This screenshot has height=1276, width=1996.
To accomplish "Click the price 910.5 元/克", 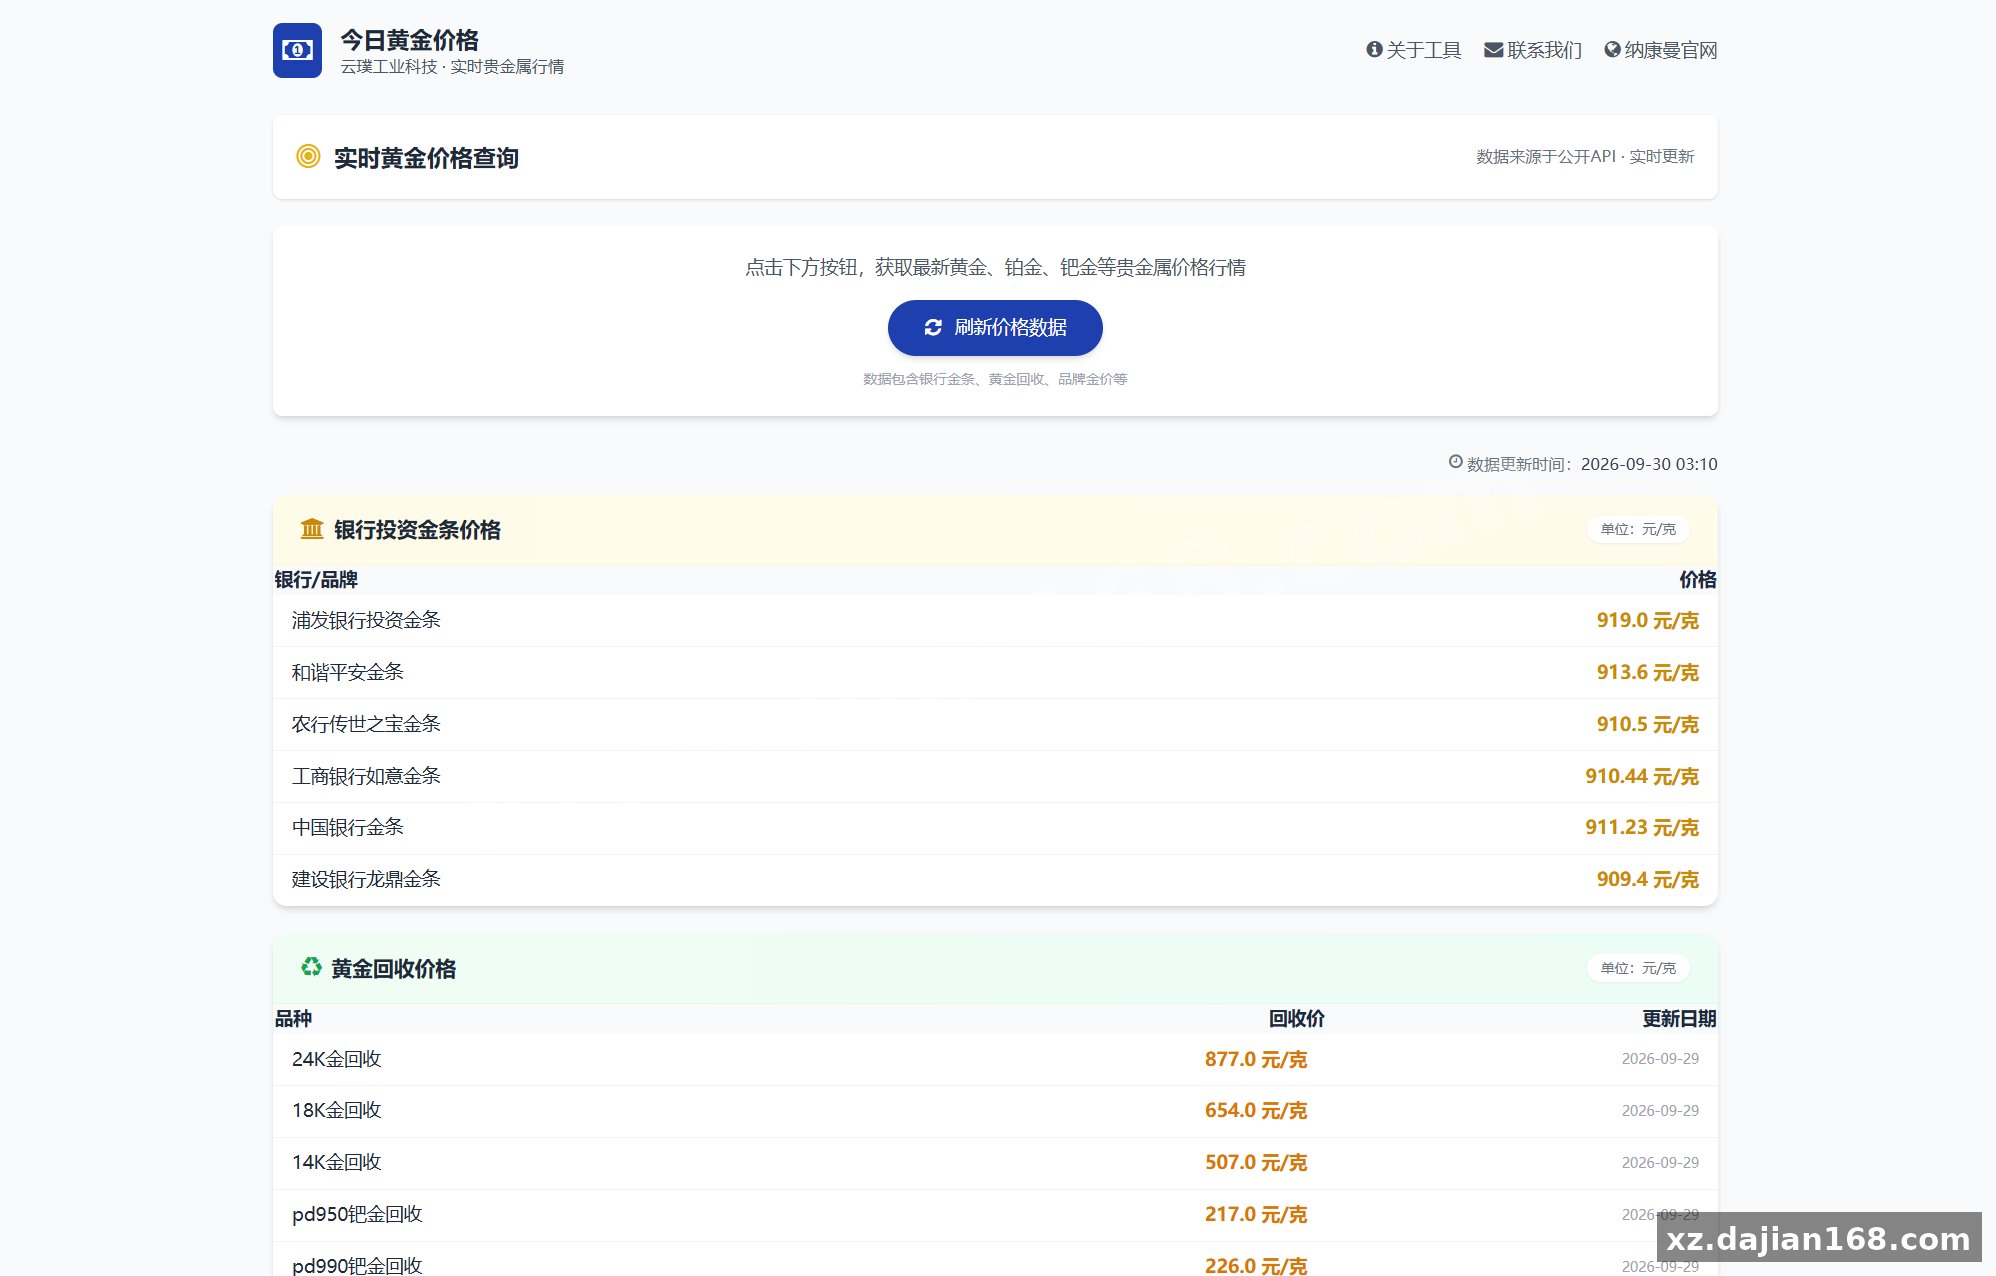I will [1647, 725].
